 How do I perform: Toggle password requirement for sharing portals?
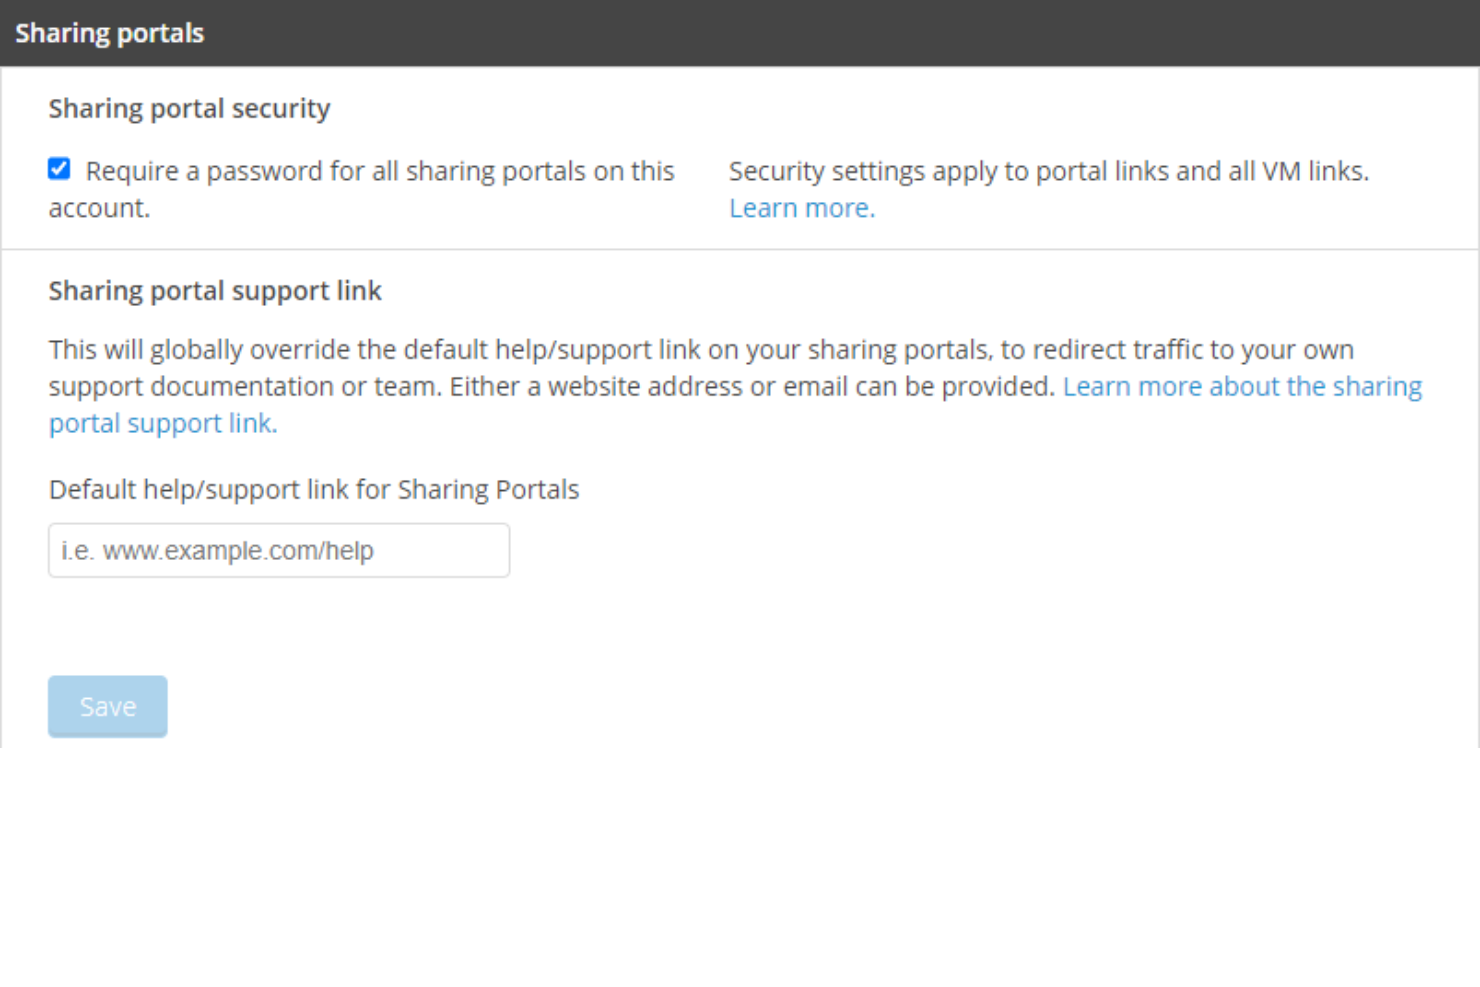pos(59,169)
